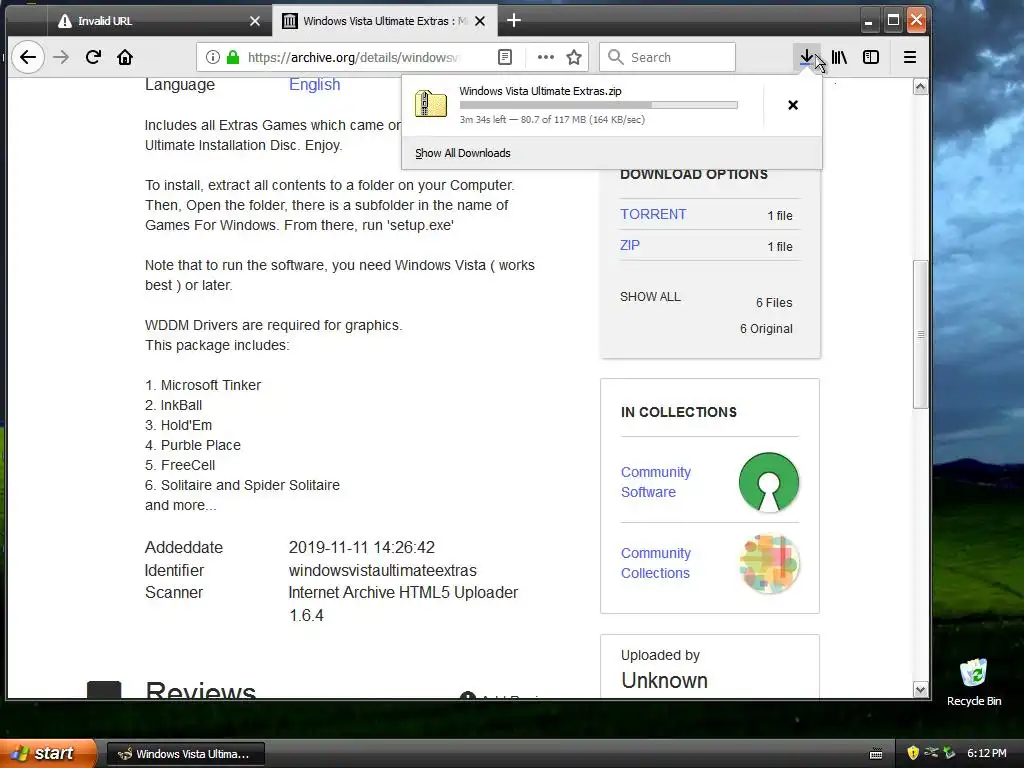Open the Library bookshelf button
This screenshot has height=768, width=1024.
[x=839, y=57]
